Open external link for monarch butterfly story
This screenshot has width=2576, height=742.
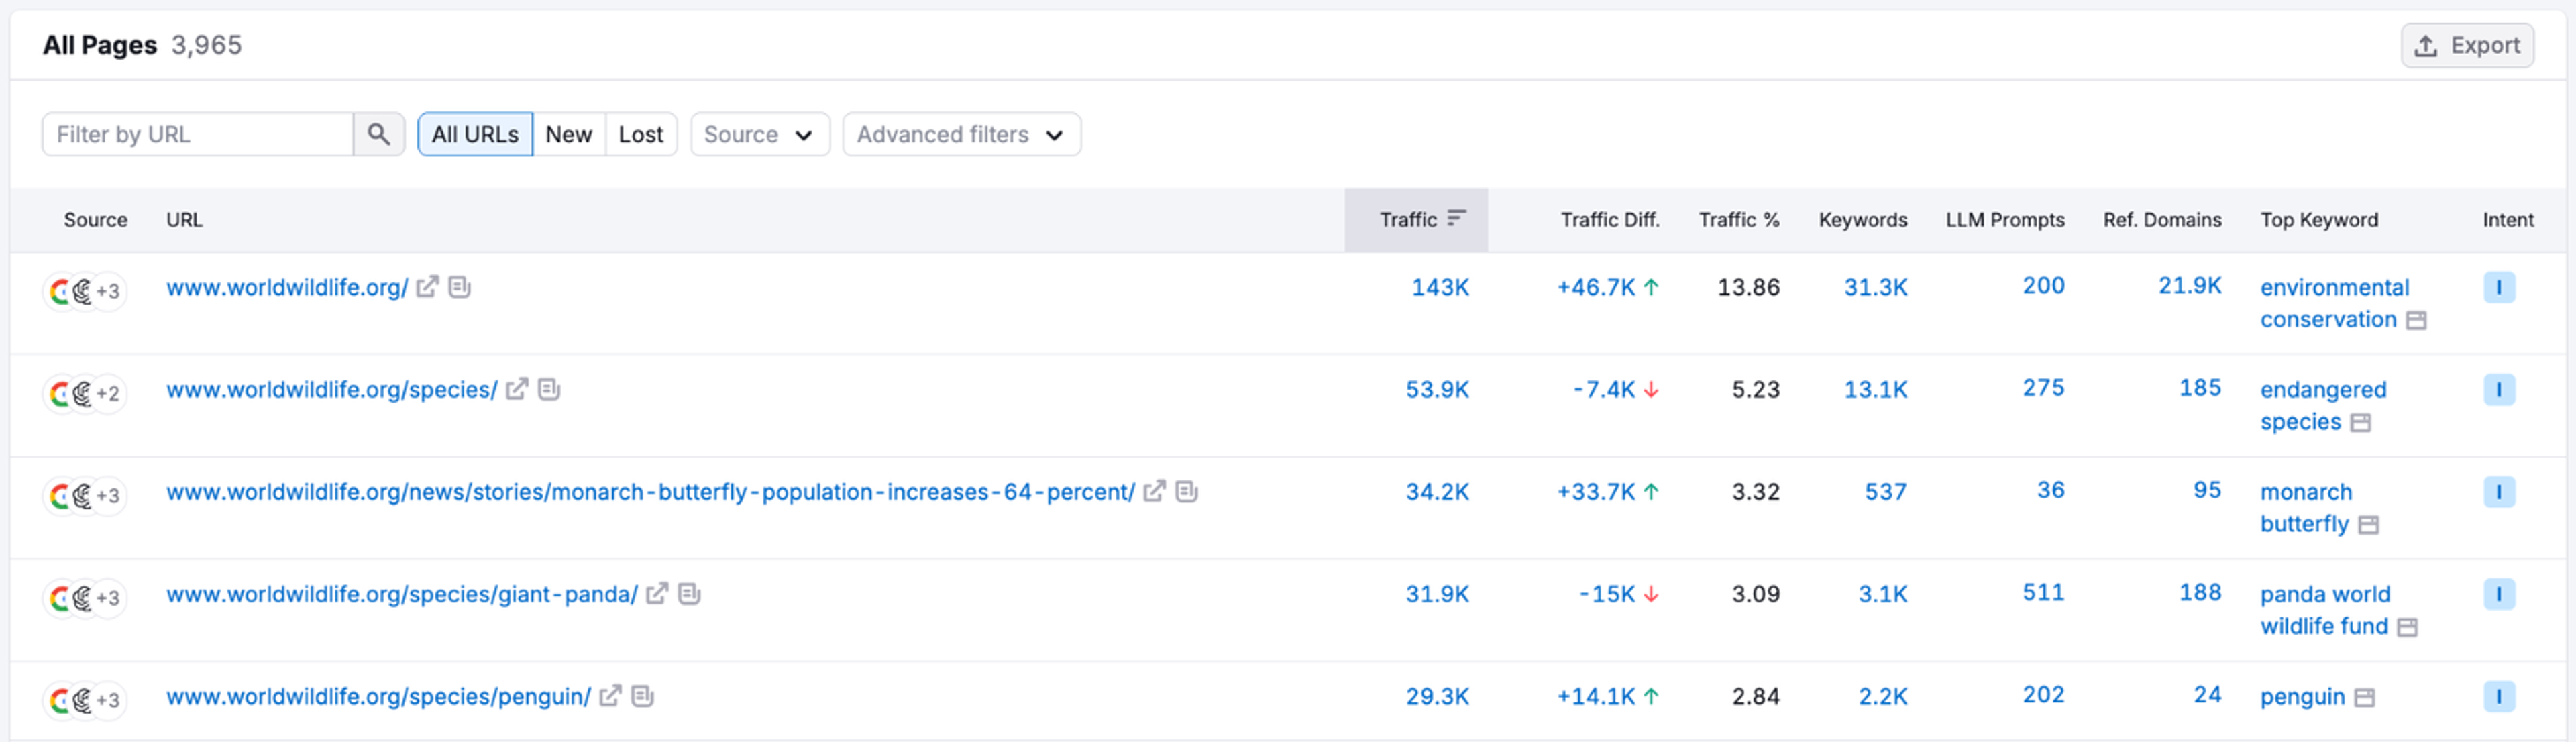tap(1154, 491)
